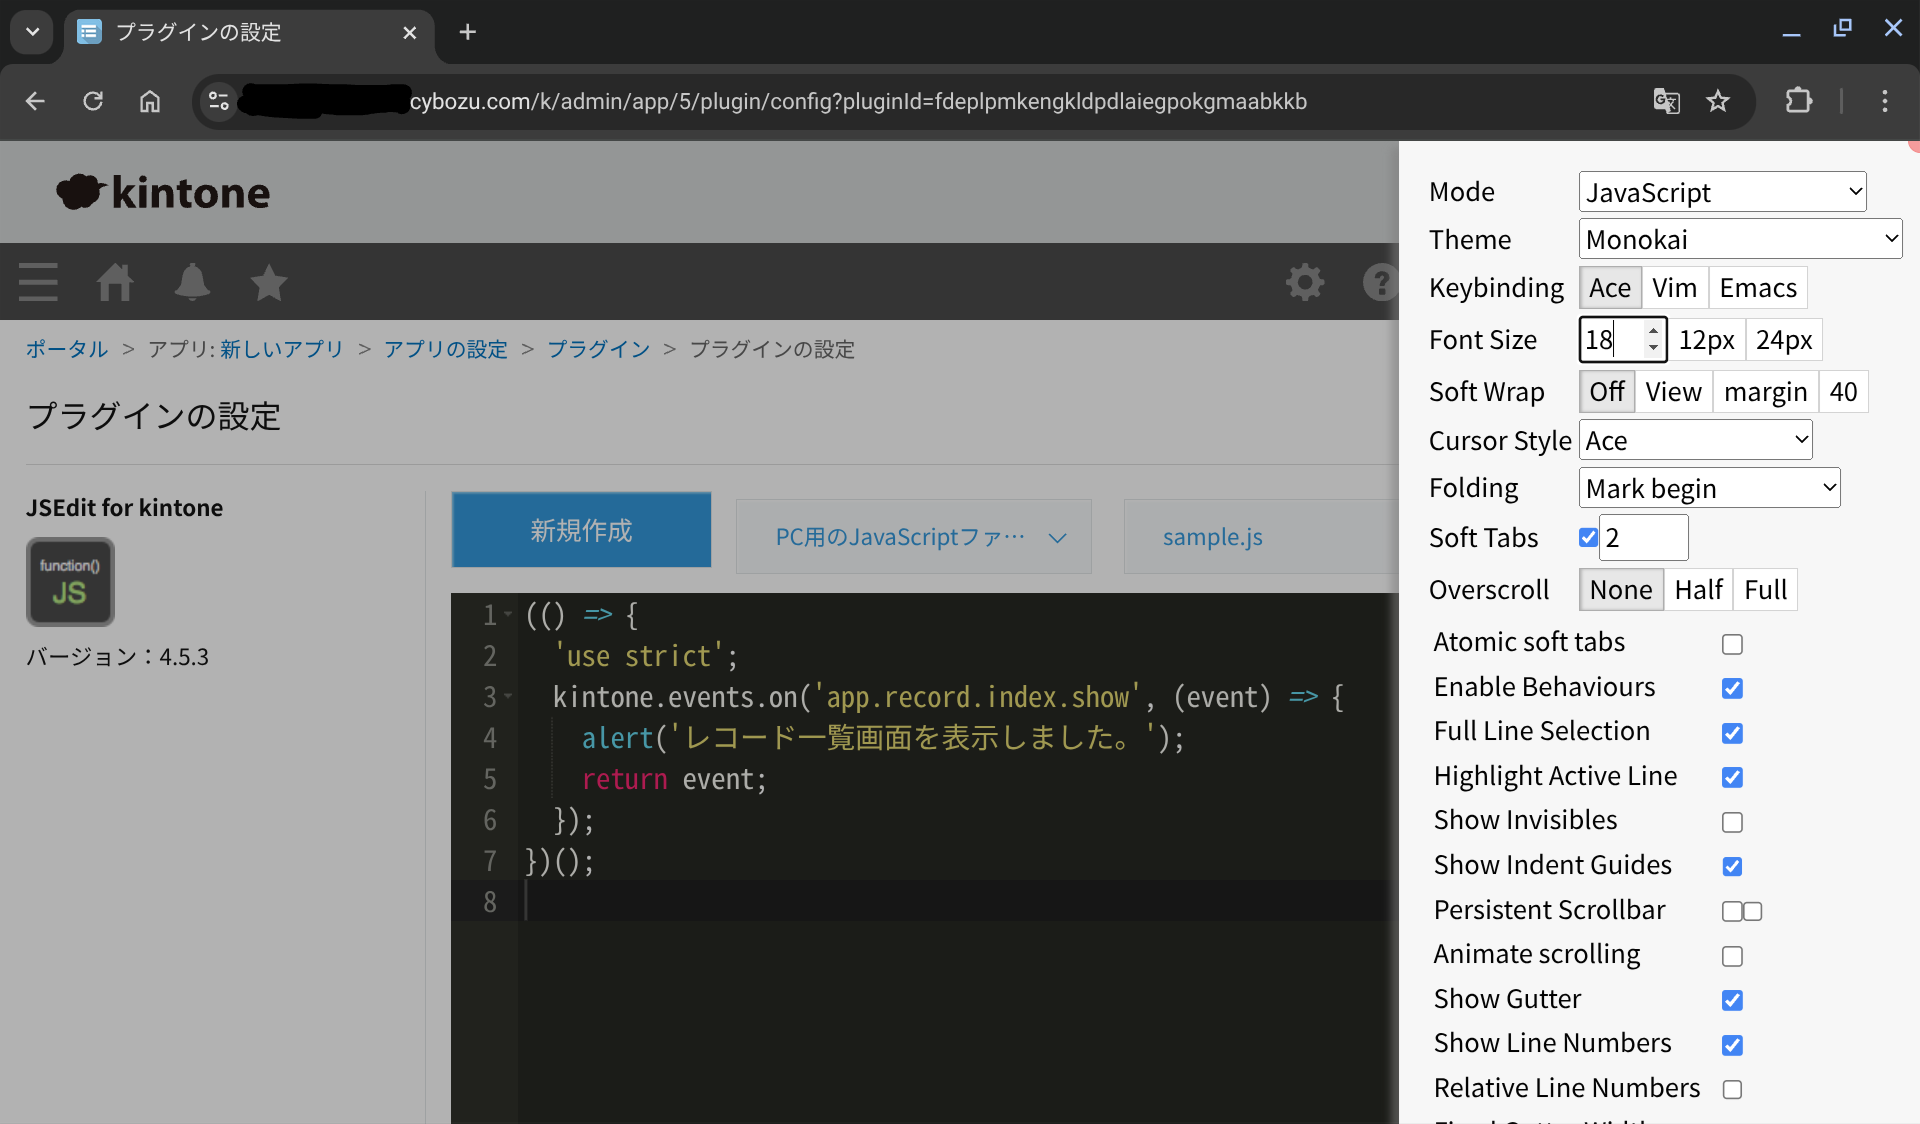The image size is (1920, 1124).
Task: Bookmark the page with the star icon
Action: click(1718, 101)
